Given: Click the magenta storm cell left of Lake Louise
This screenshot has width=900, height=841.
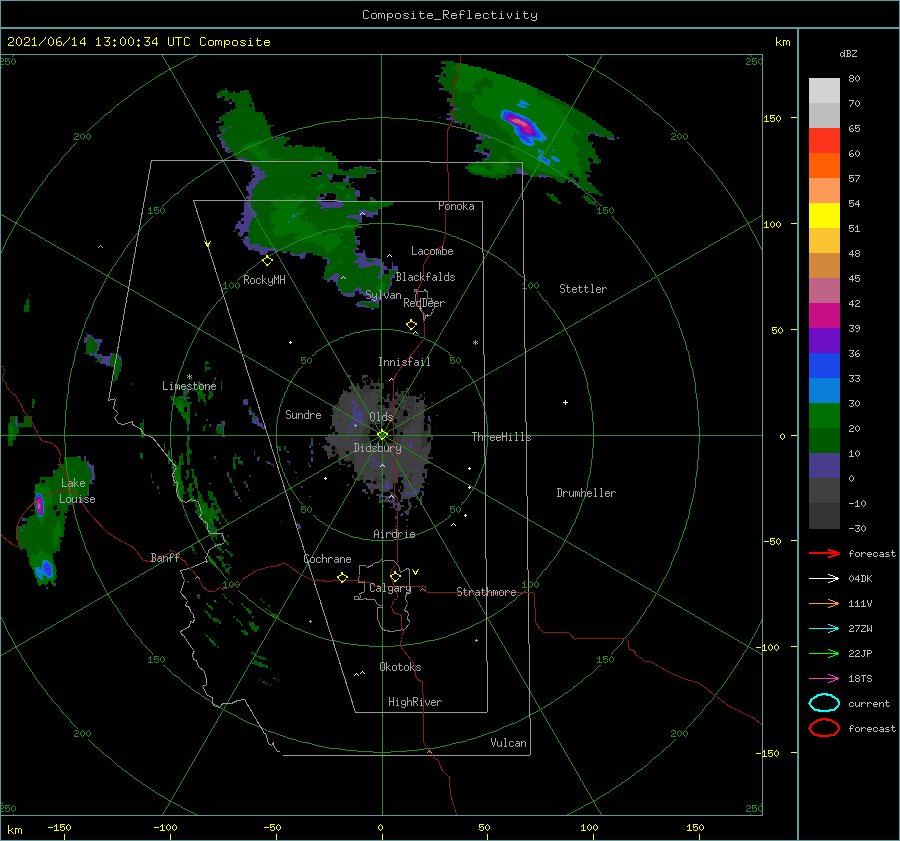Looking at the screenshot, I should (40, 505).
